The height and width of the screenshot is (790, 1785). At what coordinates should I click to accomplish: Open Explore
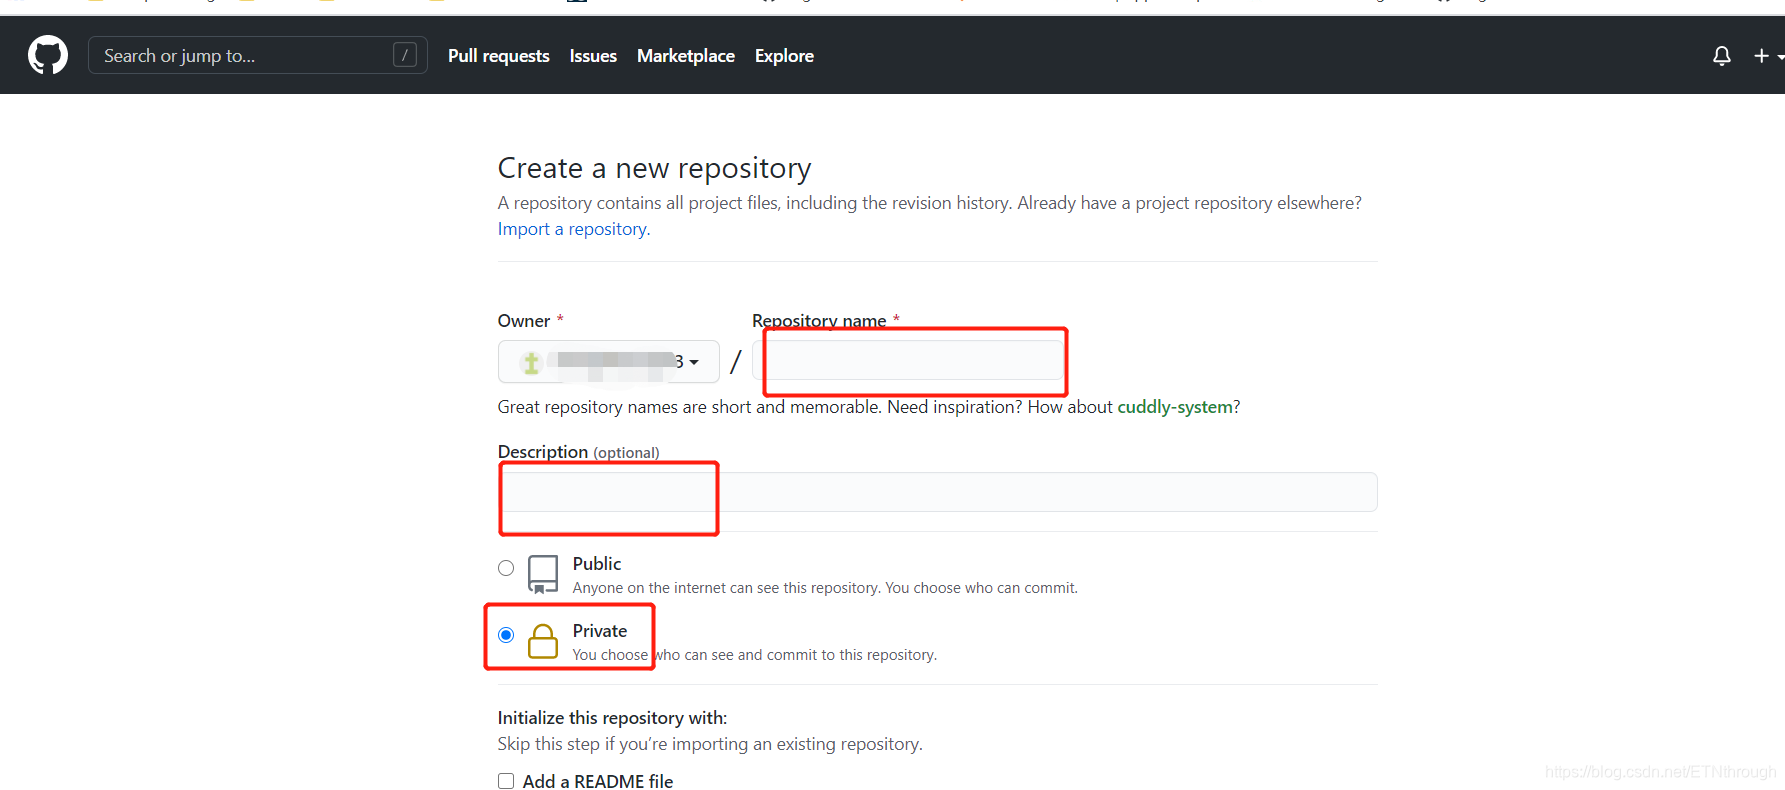pyautogui.click(x=784, y=56)
